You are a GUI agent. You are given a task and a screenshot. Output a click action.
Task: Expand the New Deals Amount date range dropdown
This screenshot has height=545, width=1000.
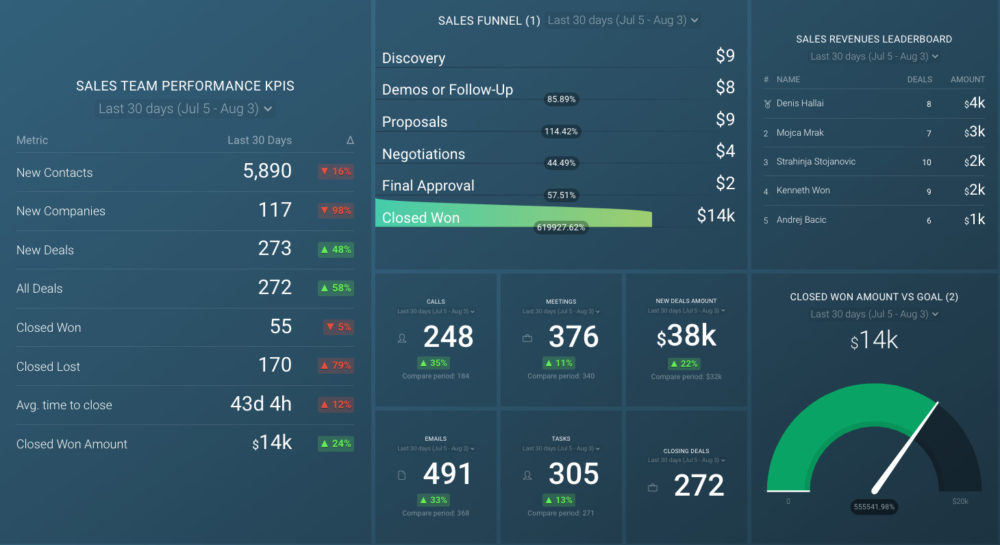coord(687,312)
